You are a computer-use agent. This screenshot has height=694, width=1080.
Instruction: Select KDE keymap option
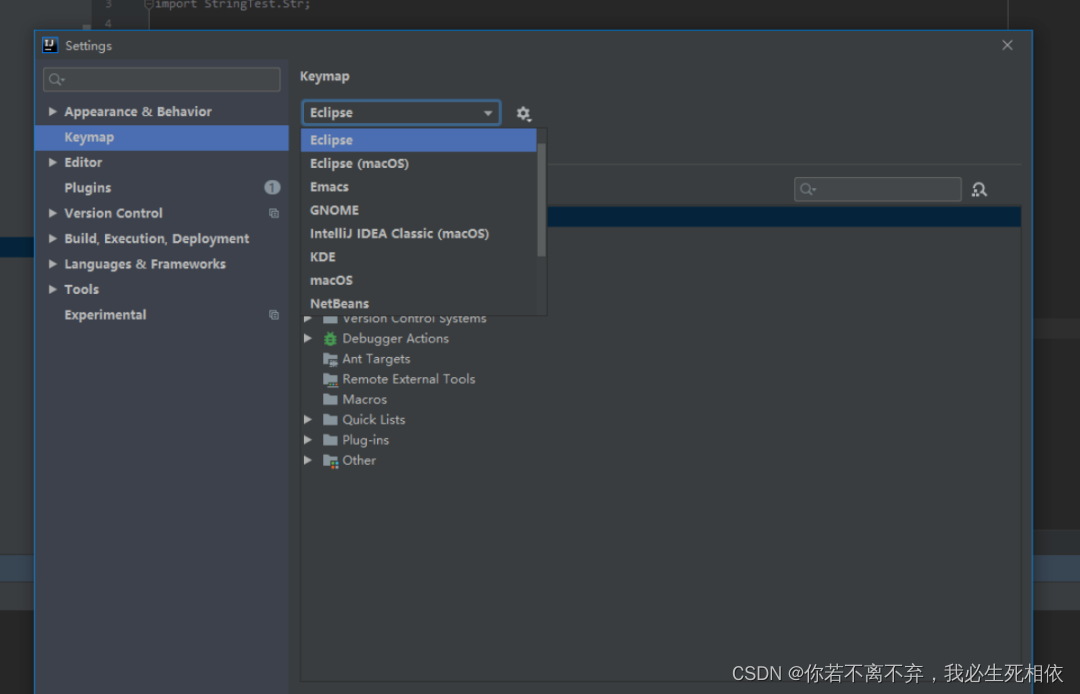(419, 257)
